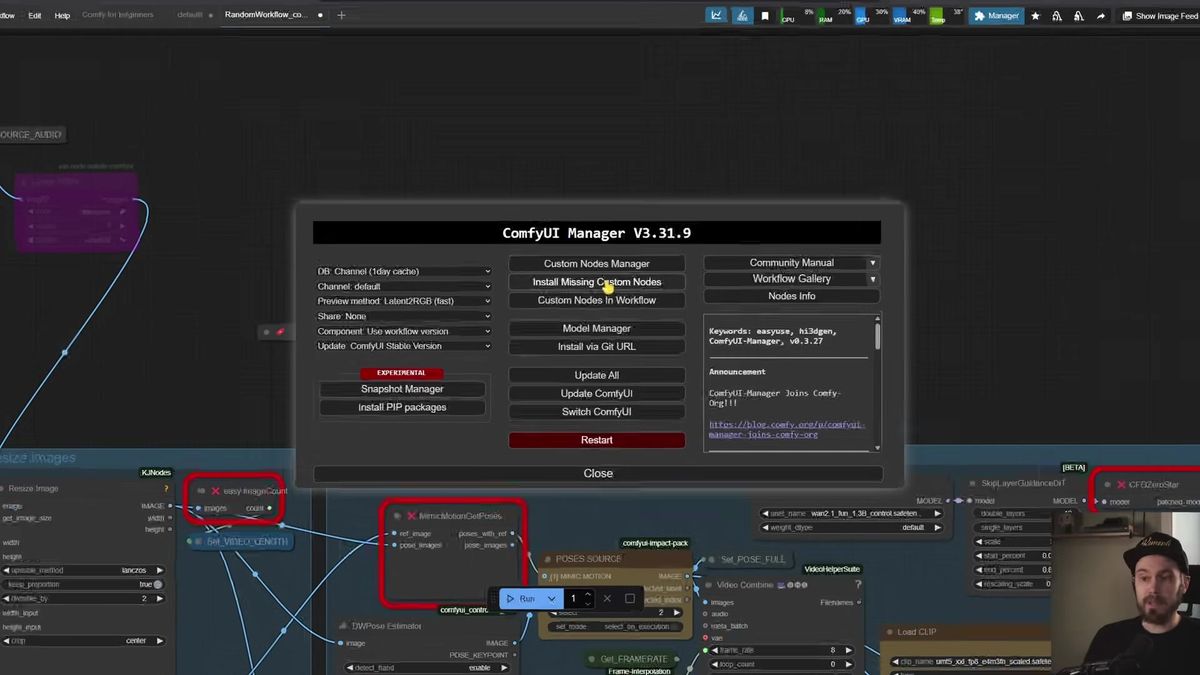Switch to Comfy for beginners tab
Screen dimensions: 1200x675
tap(120, 16)
